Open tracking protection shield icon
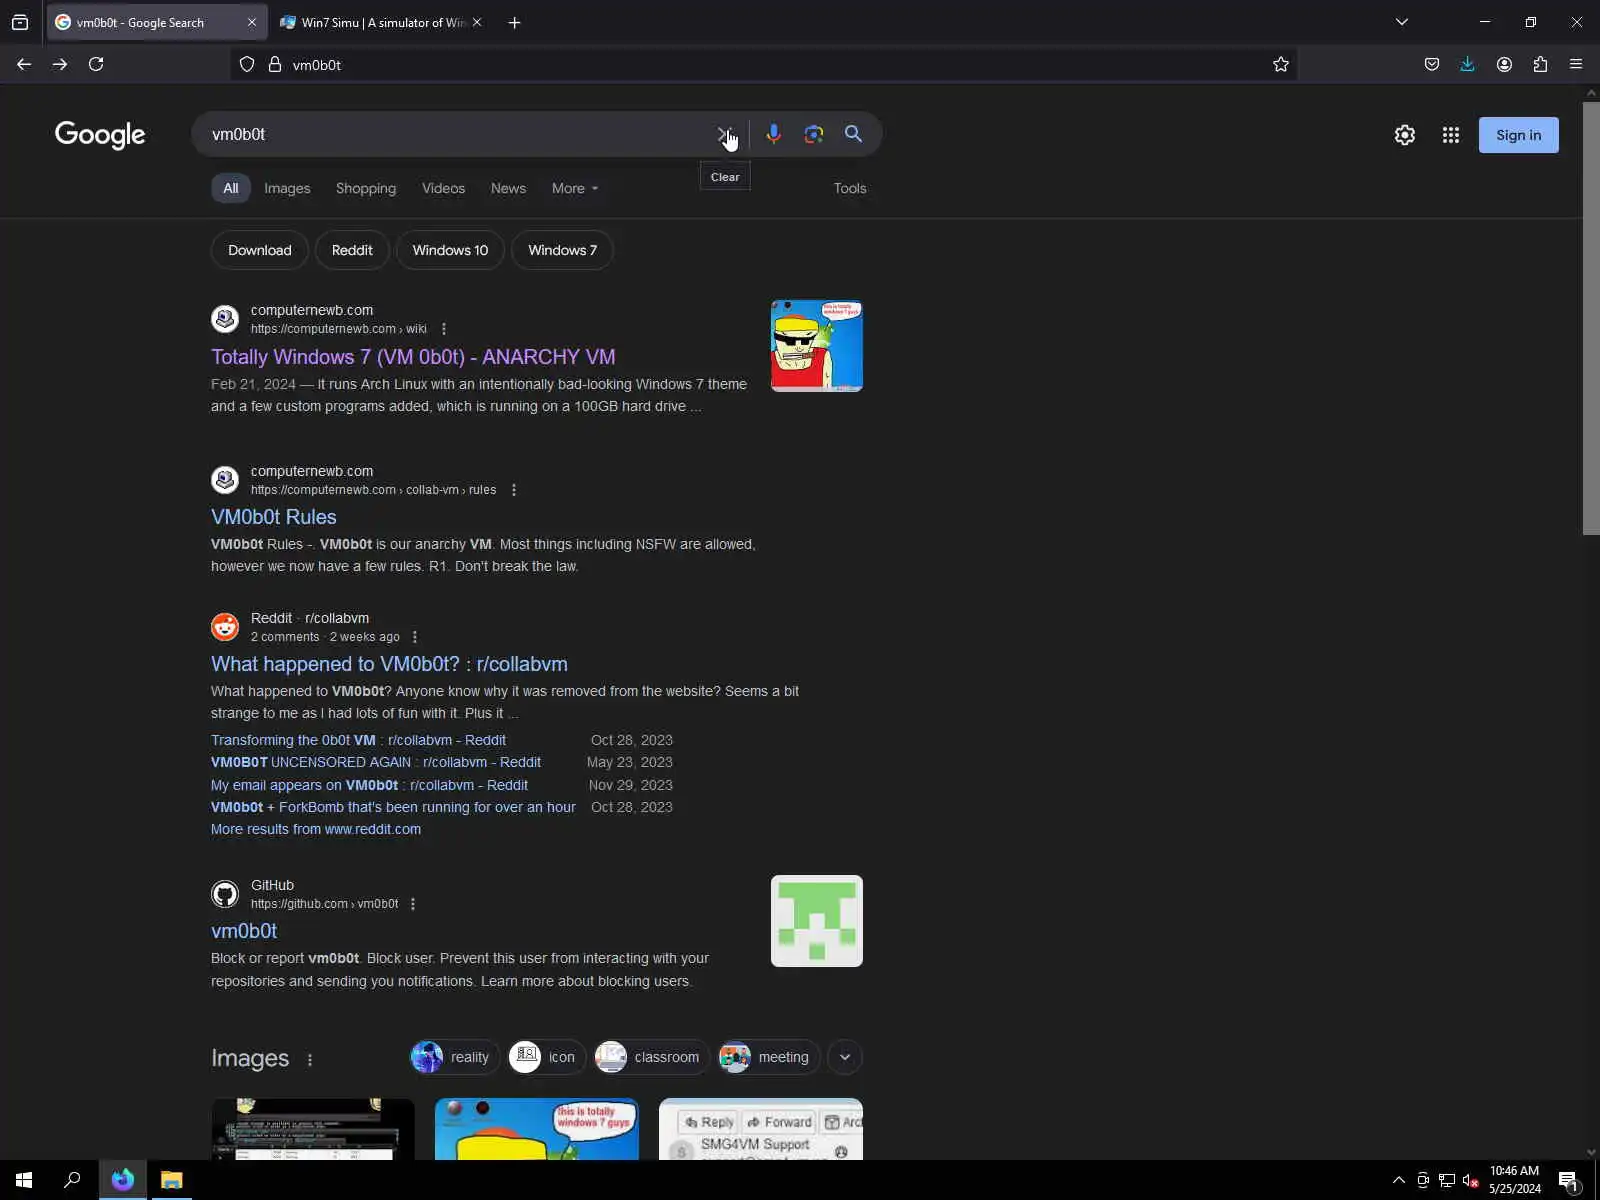Screen dimensions: 1600x1200 tap(247, 64)
